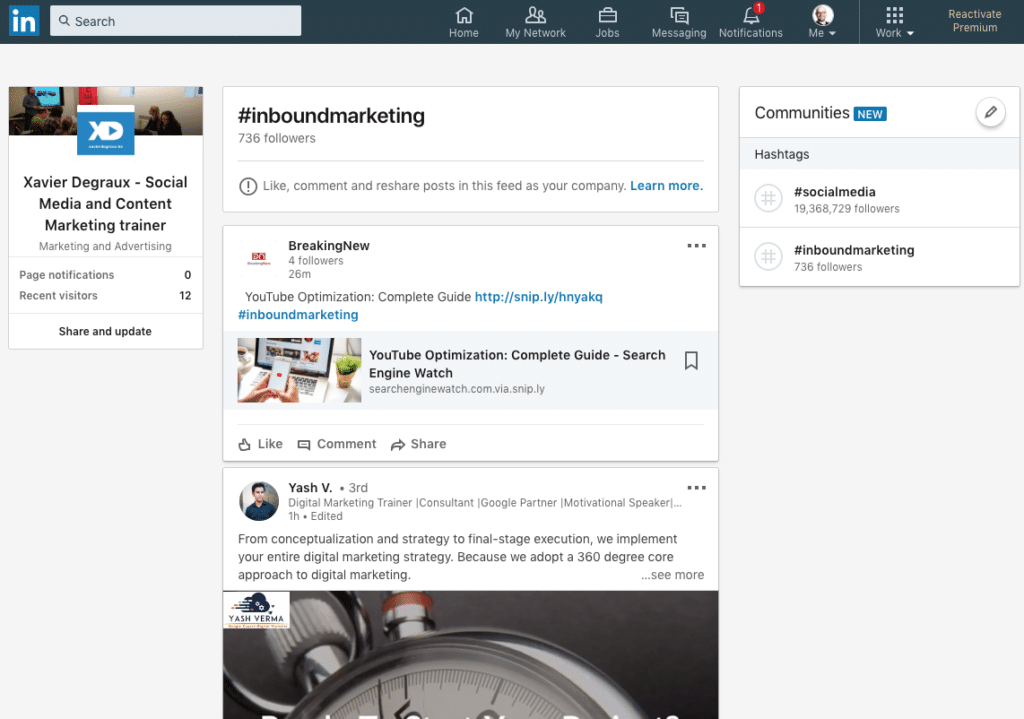Open the Jobs section
1024x719 pixels.
(607, 22)
